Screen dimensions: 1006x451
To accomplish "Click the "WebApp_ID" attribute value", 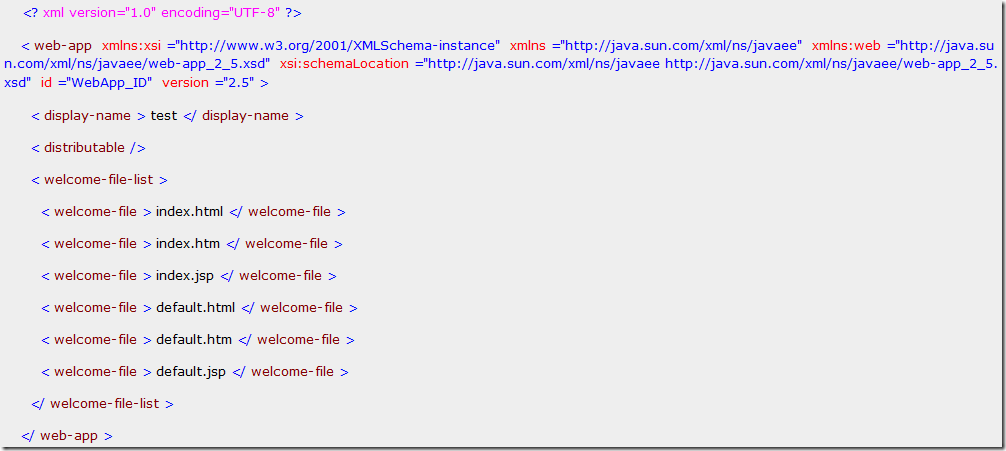I will 107,83.
